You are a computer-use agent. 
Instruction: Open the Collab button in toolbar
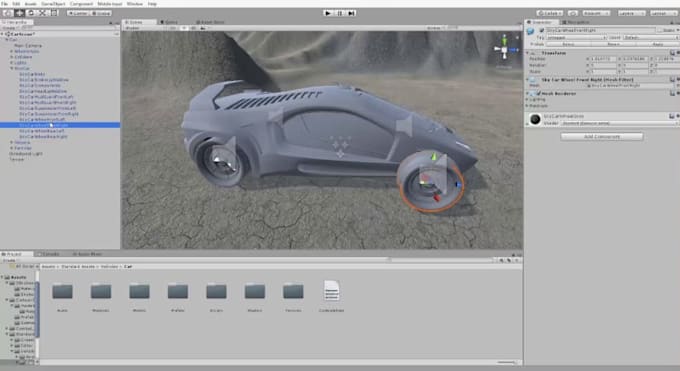coord(549,13)
